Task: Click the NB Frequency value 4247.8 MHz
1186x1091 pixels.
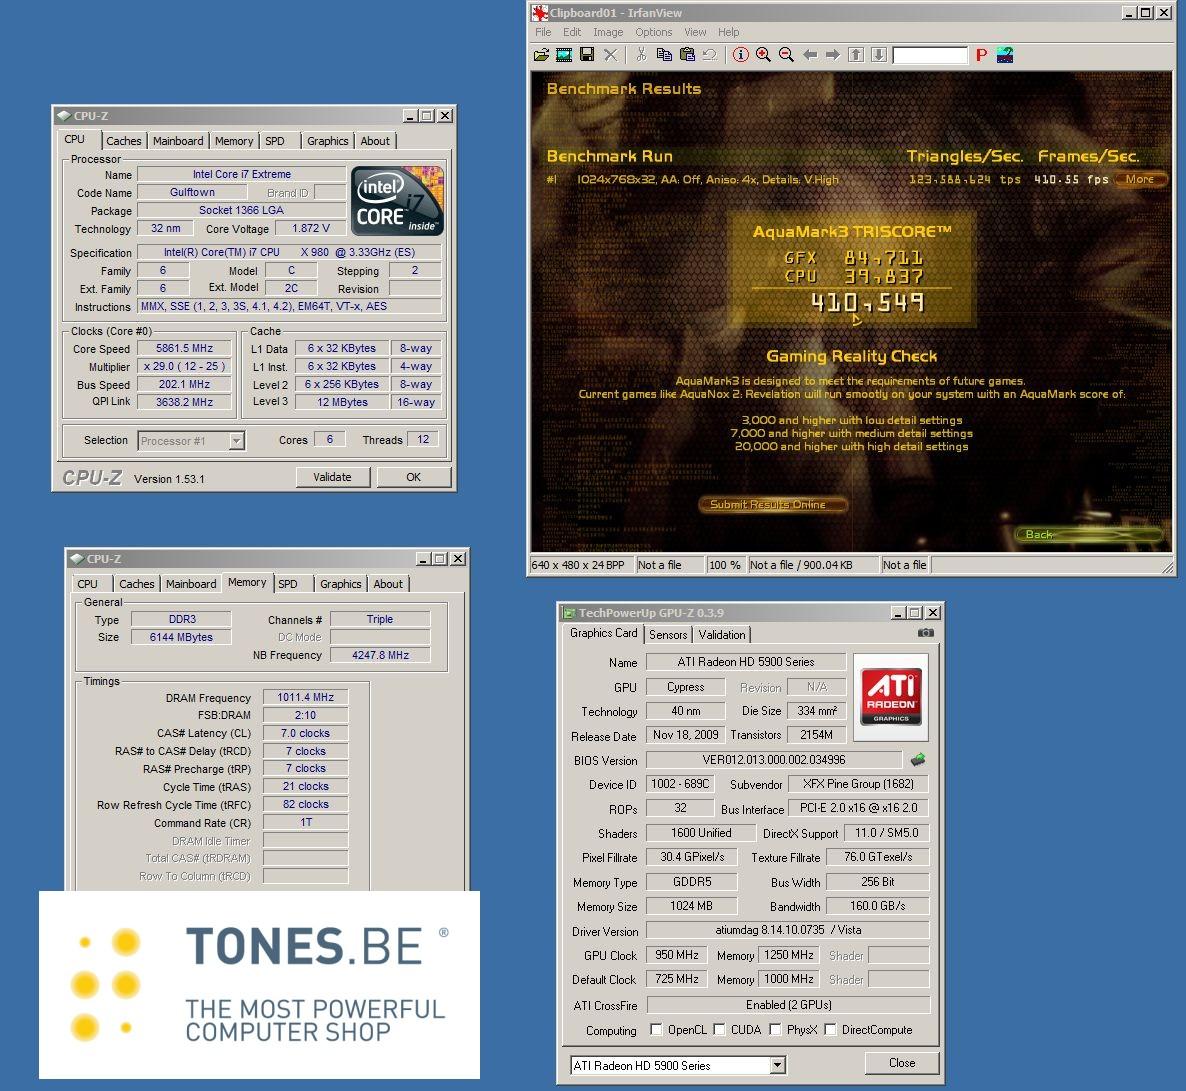Action: click(380, 655)
